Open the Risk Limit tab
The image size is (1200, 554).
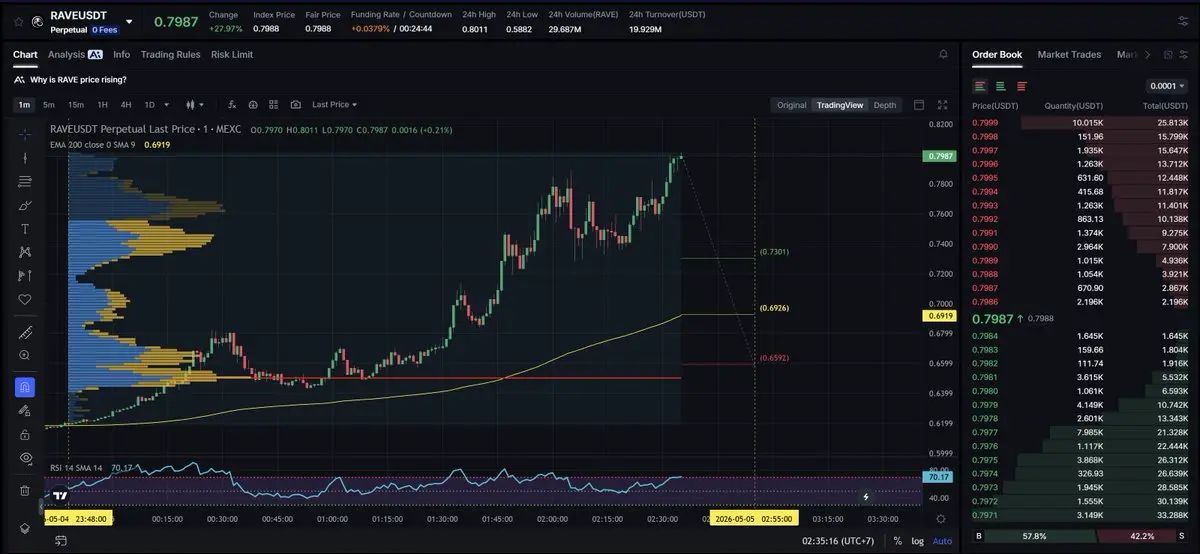(232, 55)
